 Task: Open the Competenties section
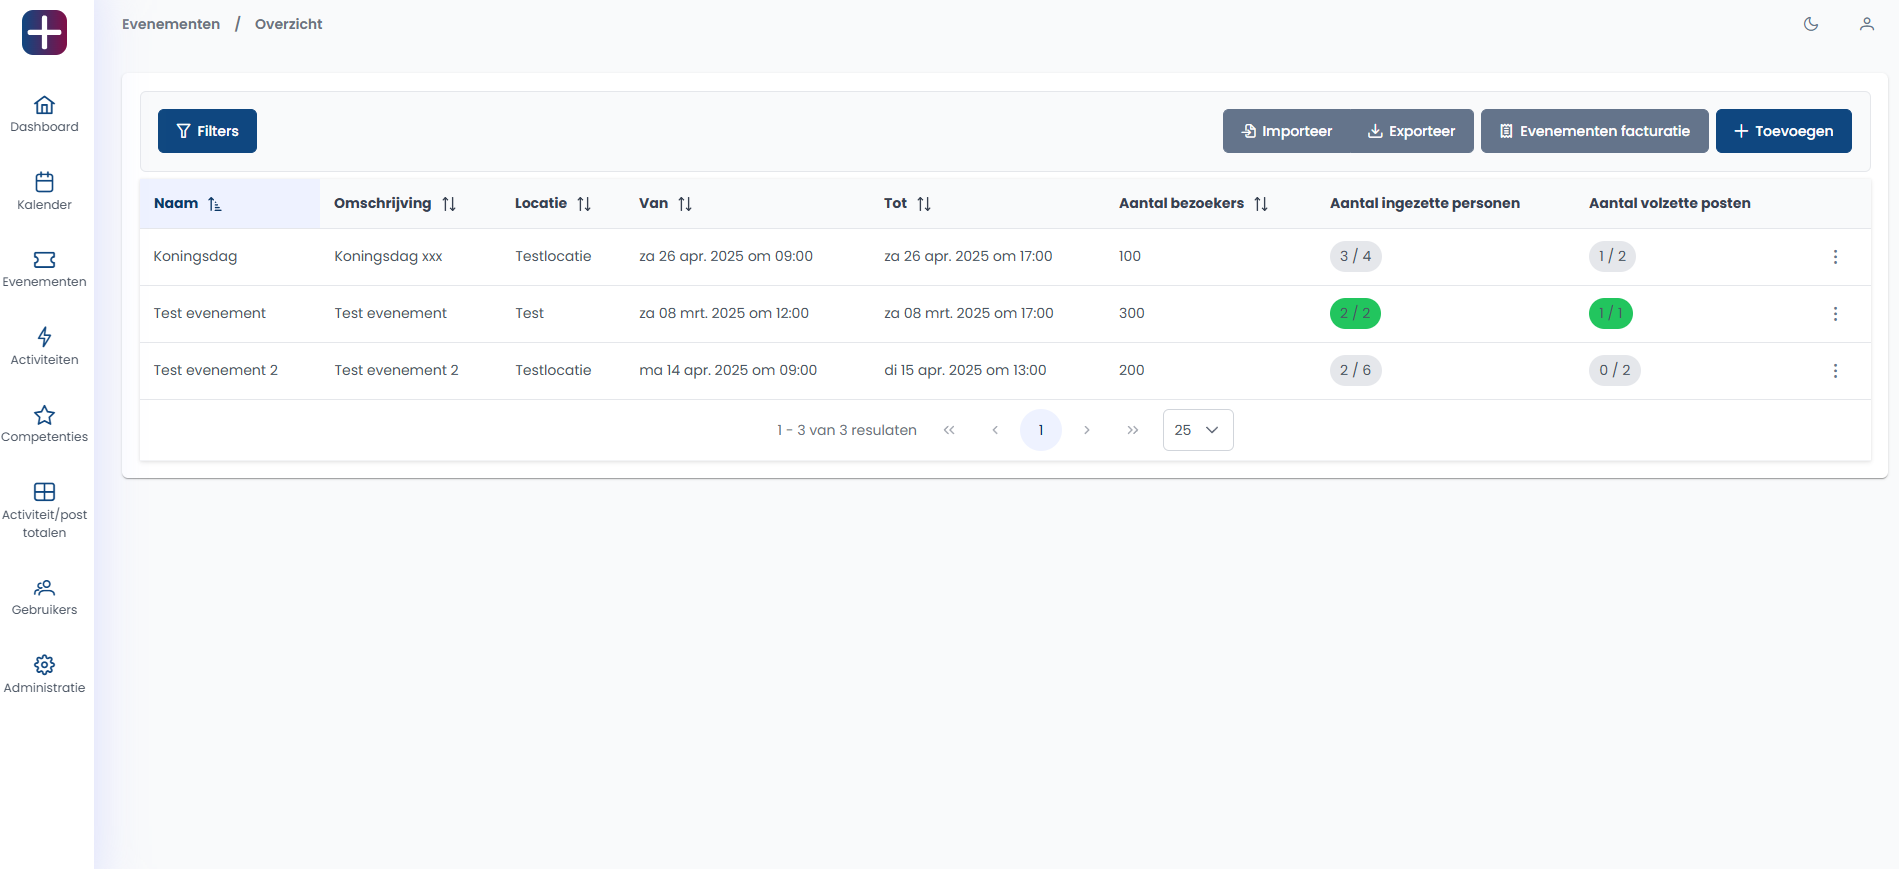point(44,423)
